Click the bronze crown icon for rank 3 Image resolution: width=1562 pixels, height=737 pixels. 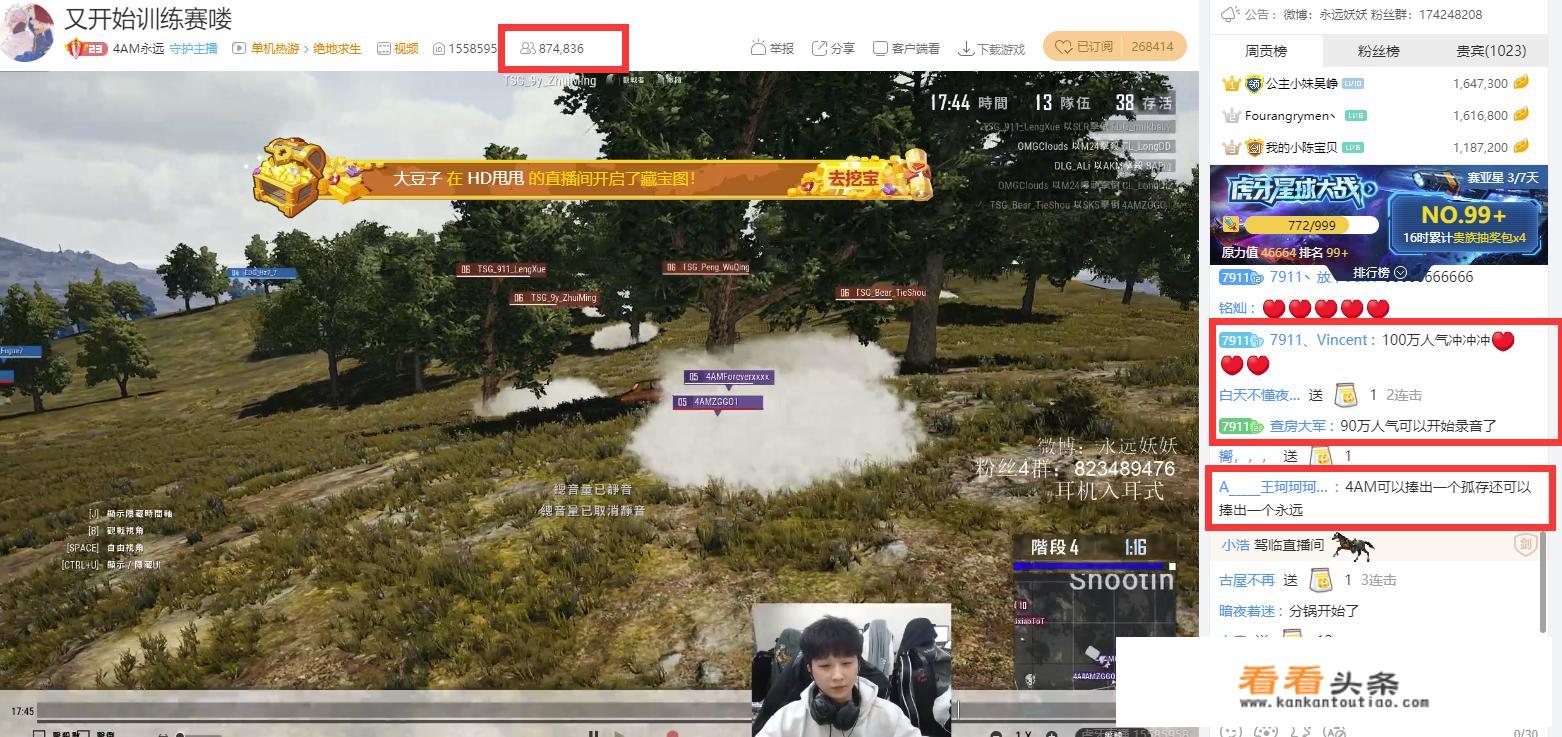(x=1231, y=147)
